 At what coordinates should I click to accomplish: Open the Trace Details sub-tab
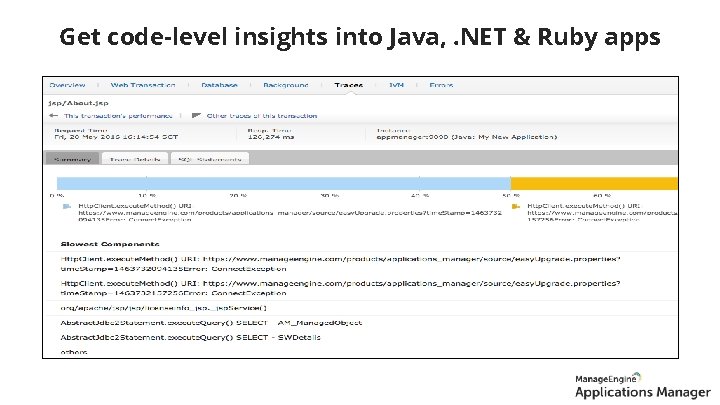135,159
